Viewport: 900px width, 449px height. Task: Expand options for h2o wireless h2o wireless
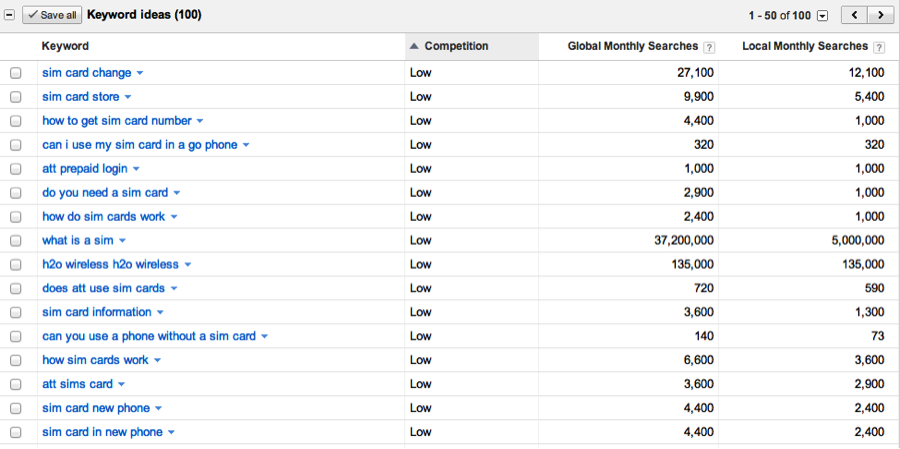[x=188, y=265]
